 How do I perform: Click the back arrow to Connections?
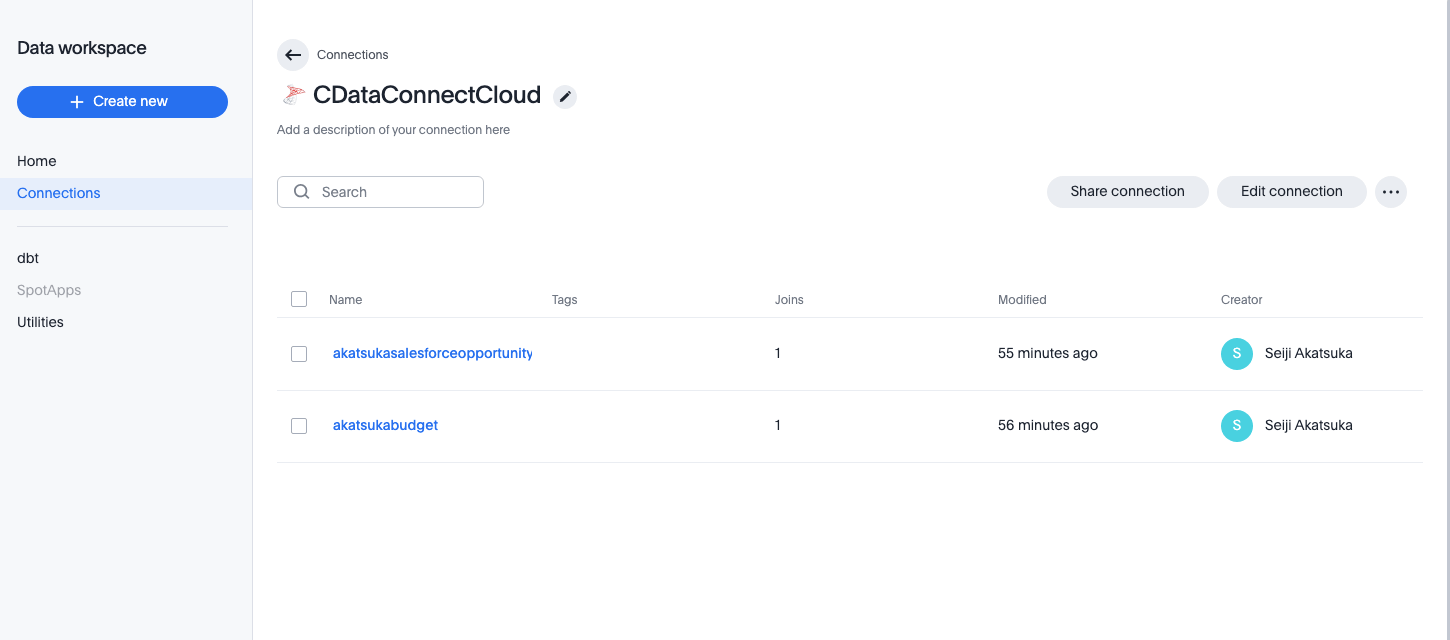[293, 55]
